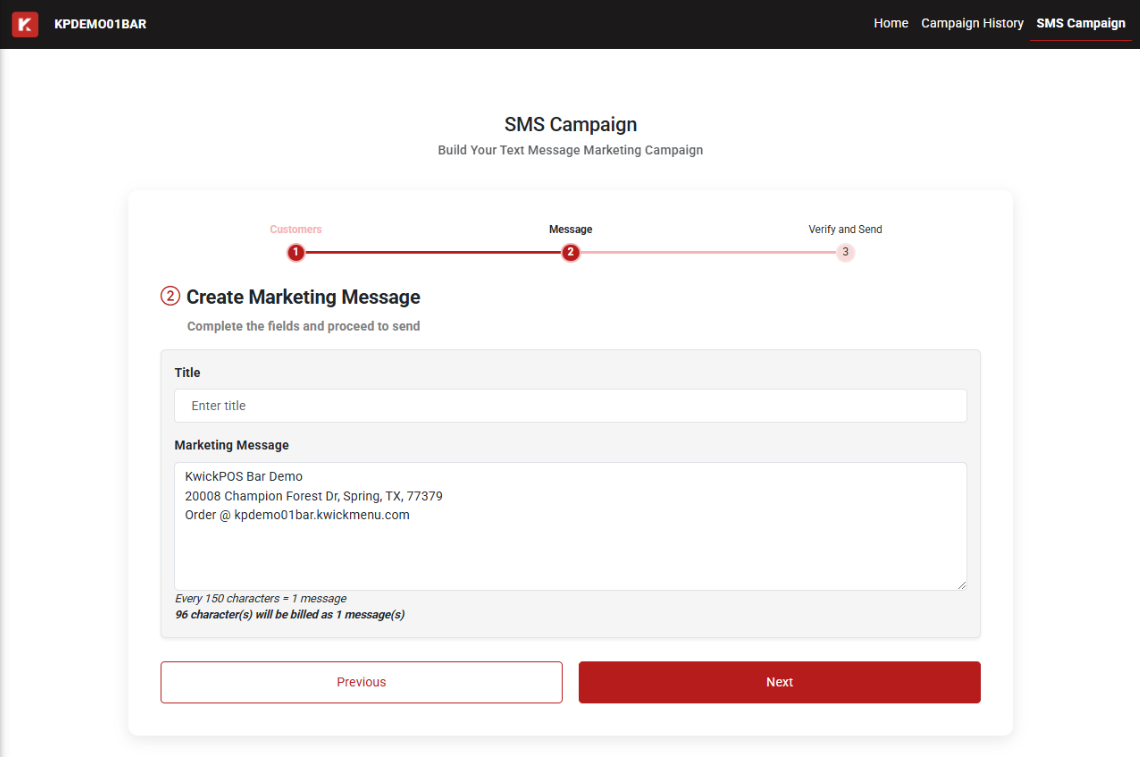The image size is (1140, 757).
Task: Click the '20008 Champion Forest Dr' address line
Action: (313, 496)
